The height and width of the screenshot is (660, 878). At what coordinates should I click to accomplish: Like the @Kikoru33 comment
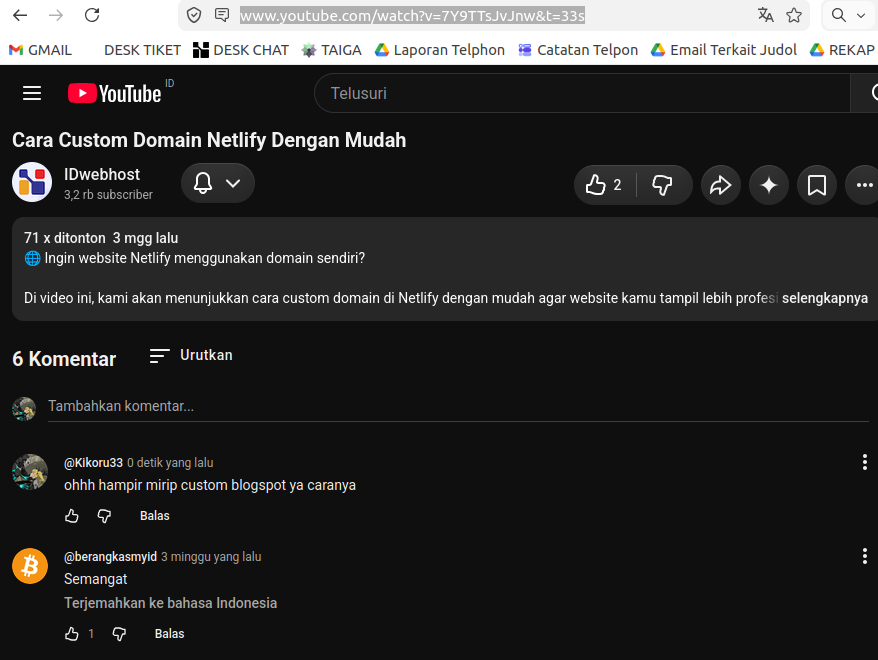click(72, 516)
